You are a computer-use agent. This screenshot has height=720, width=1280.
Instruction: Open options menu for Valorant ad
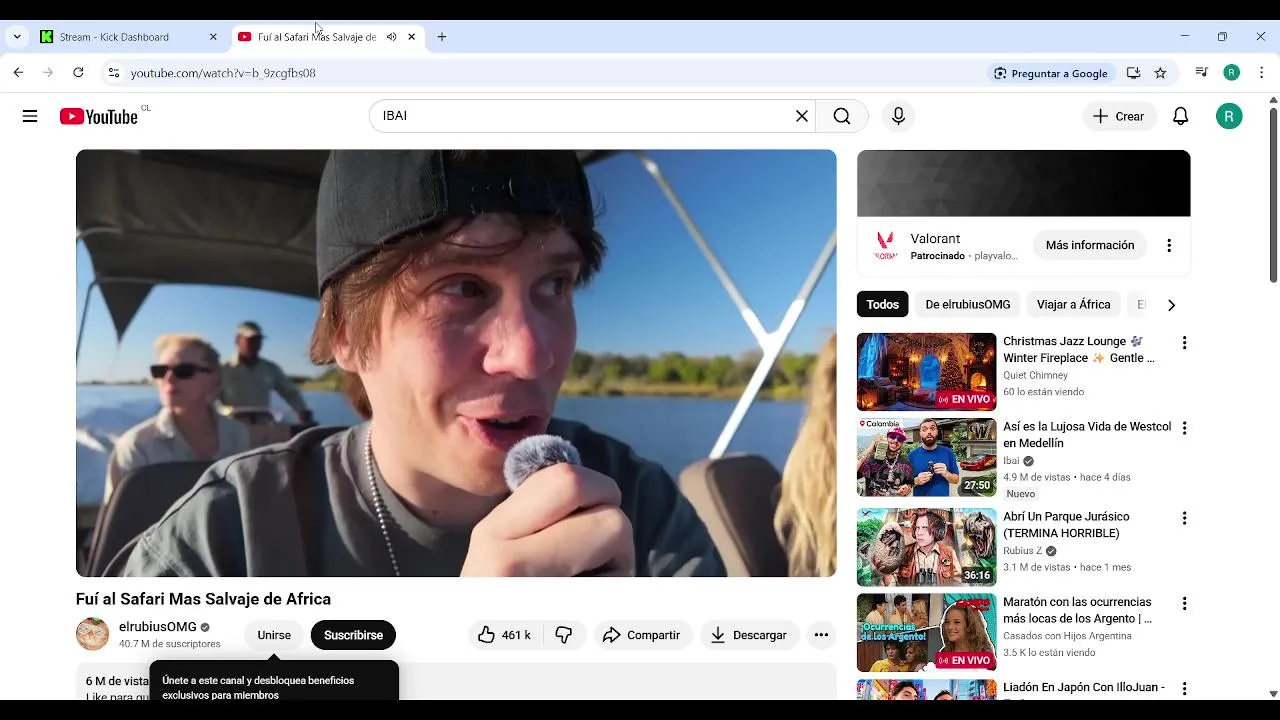click(1169, 245)
